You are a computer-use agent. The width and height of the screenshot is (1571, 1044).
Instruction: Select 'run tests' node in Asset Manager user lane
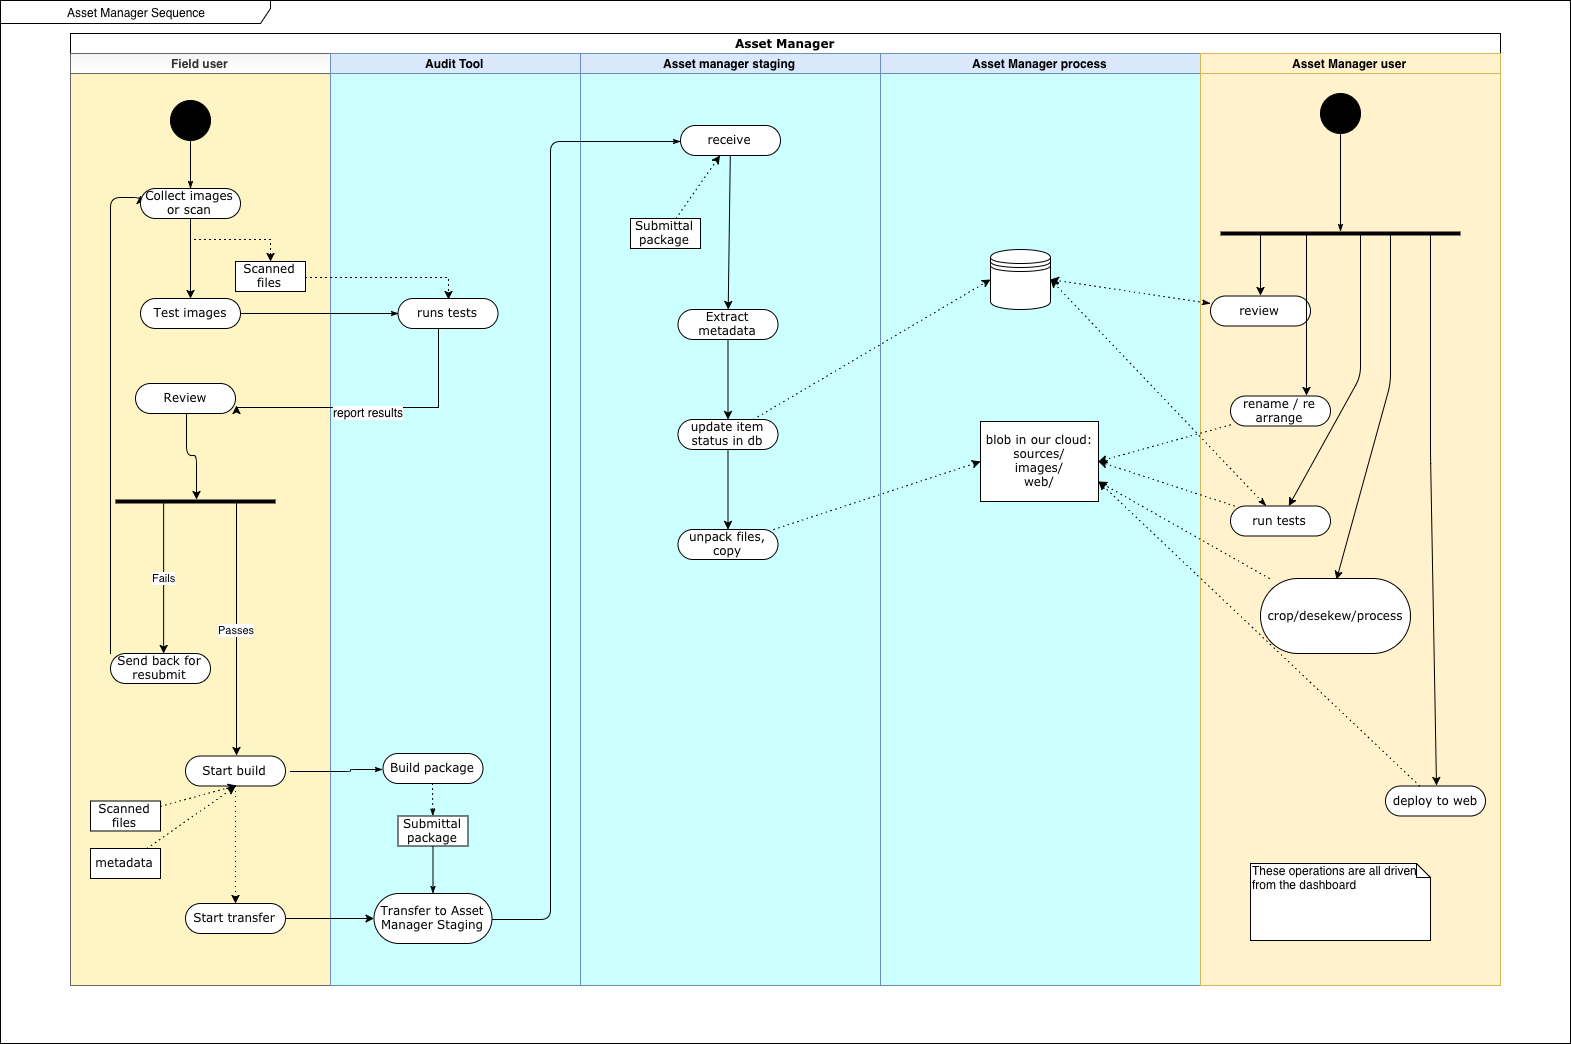point(1280,521)
